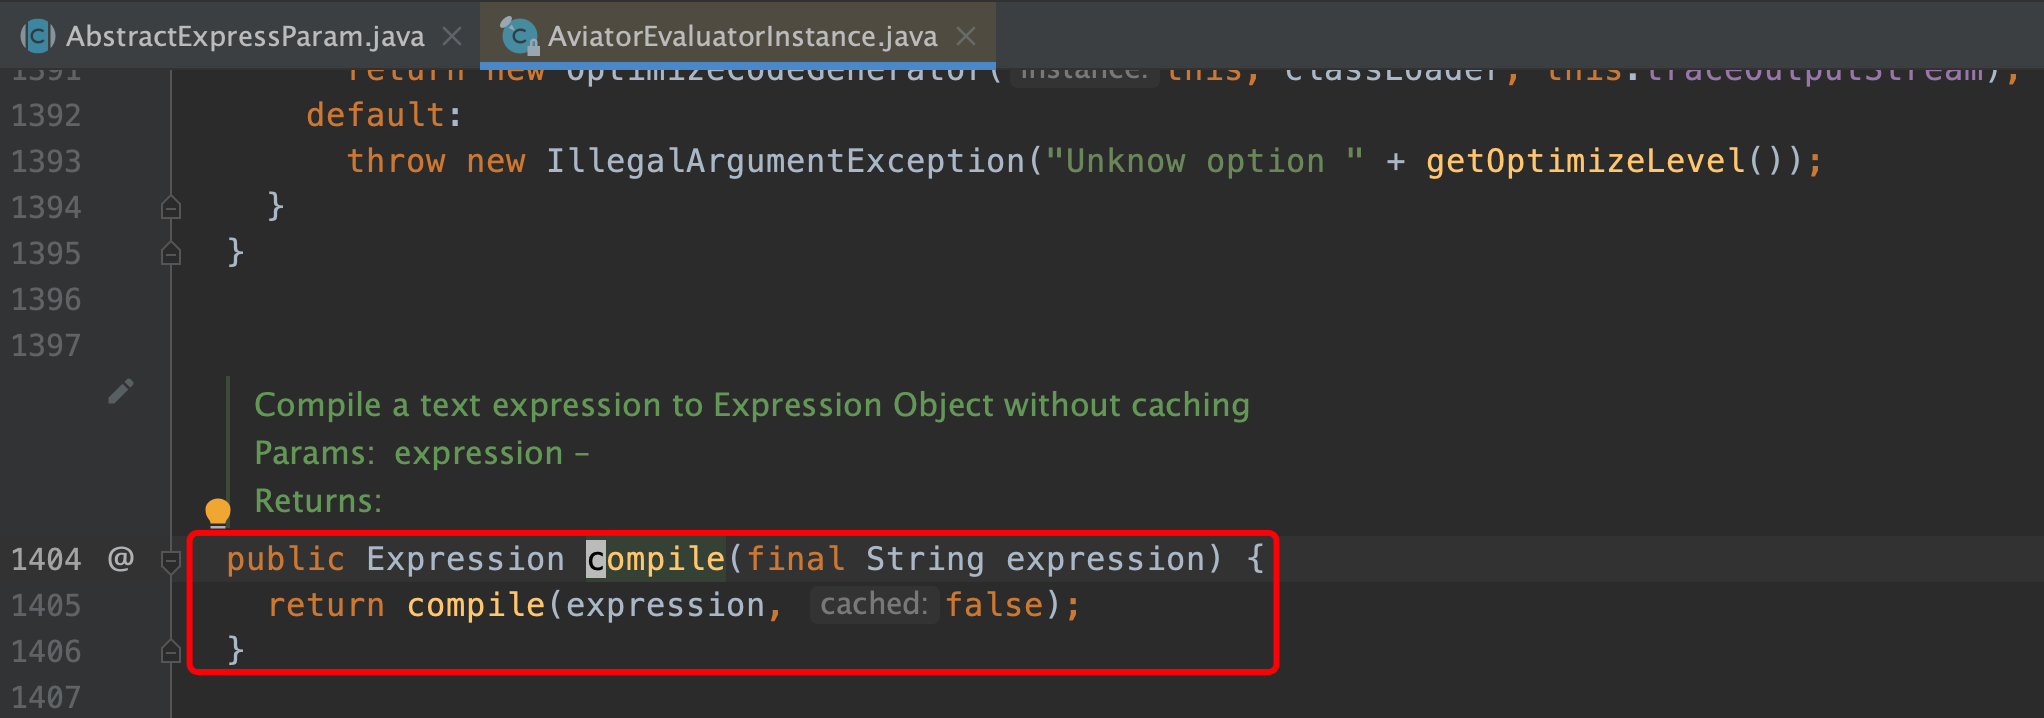Click line number 1392 in the gutter
The width and height of the screenshot is (2044, 718).
click(x=46, y=115)
